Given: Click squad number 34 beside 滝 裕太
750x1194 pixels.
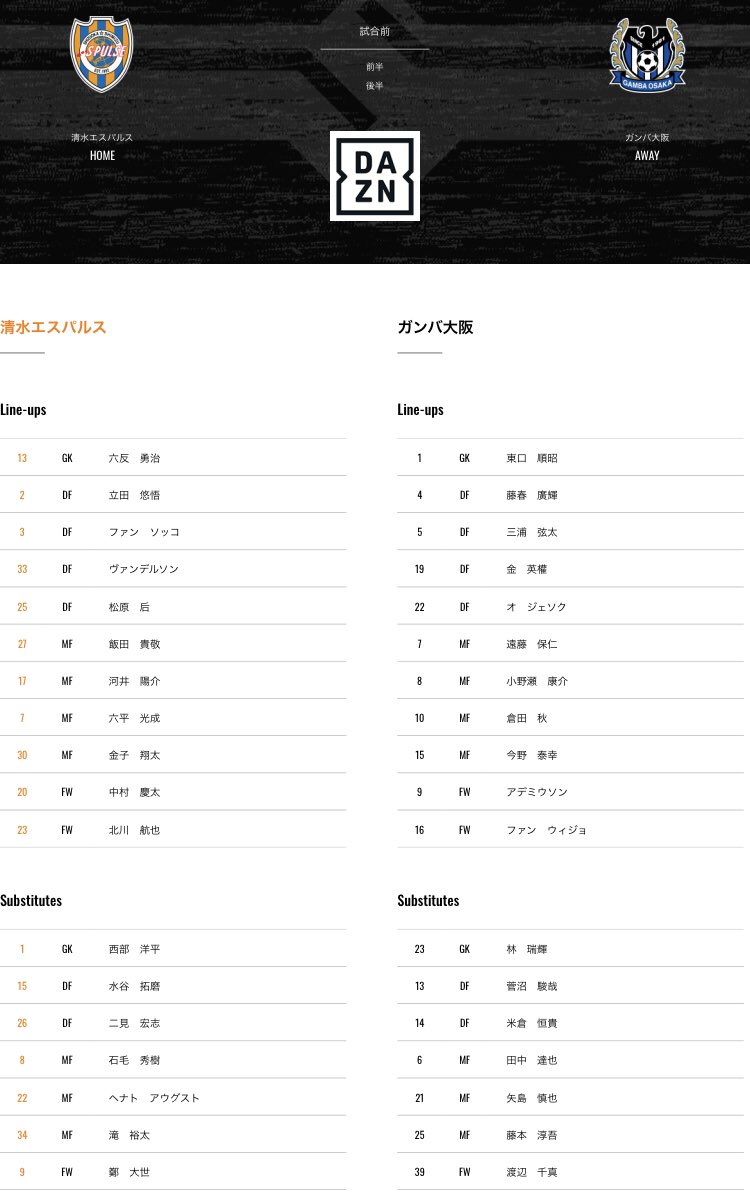Looking at the screenshot, I should (x=22, y=1135).
